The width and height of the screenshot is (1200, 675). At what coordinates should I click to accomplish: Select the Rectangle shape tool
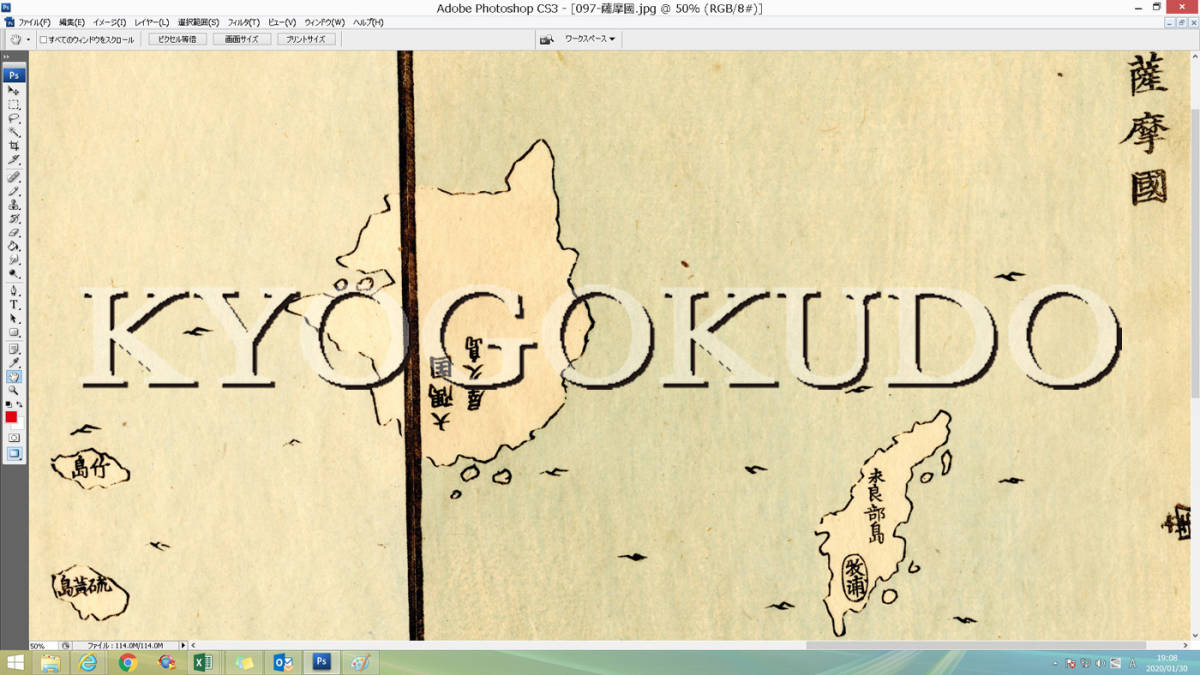tap(14, 333)
